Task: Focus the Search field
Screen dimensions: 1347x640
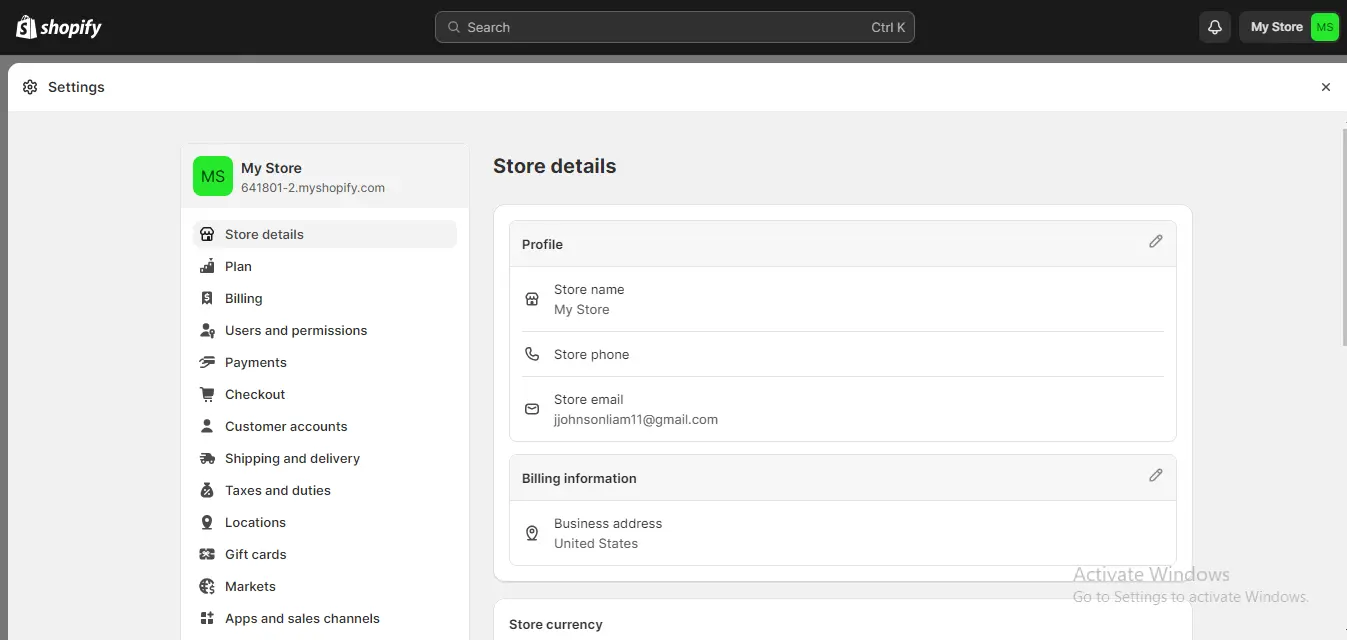Action: click(675, 27)
